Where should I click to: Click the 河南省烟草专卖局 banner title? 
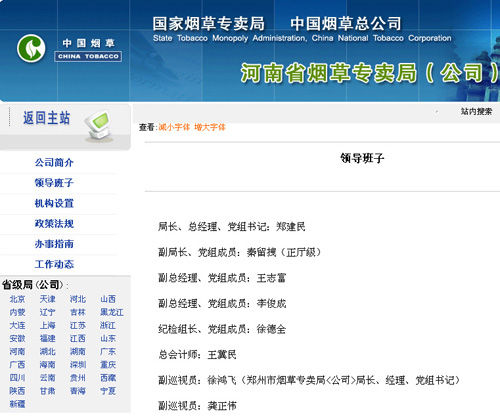tap(369, 73)
